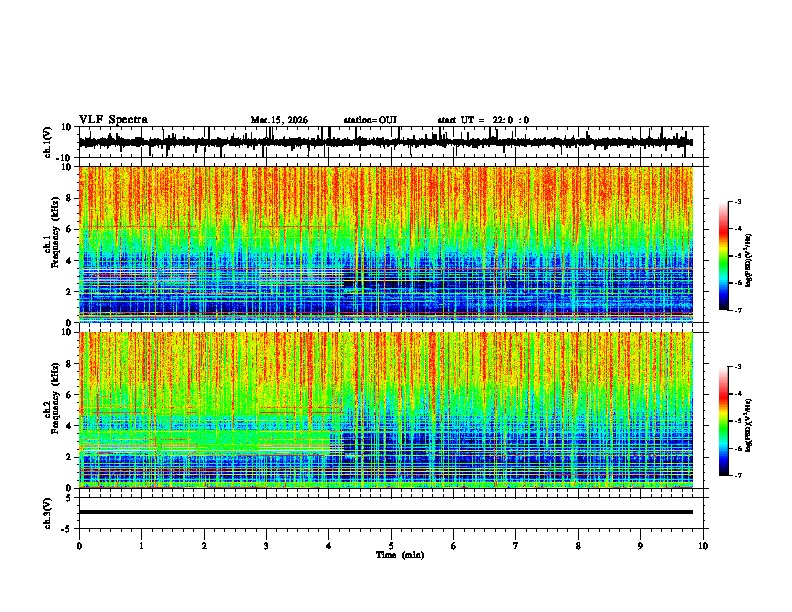This screenshot has height=612, width=792.
Task: Select the "Time (min)" axis title
Action: coord(400,555)
